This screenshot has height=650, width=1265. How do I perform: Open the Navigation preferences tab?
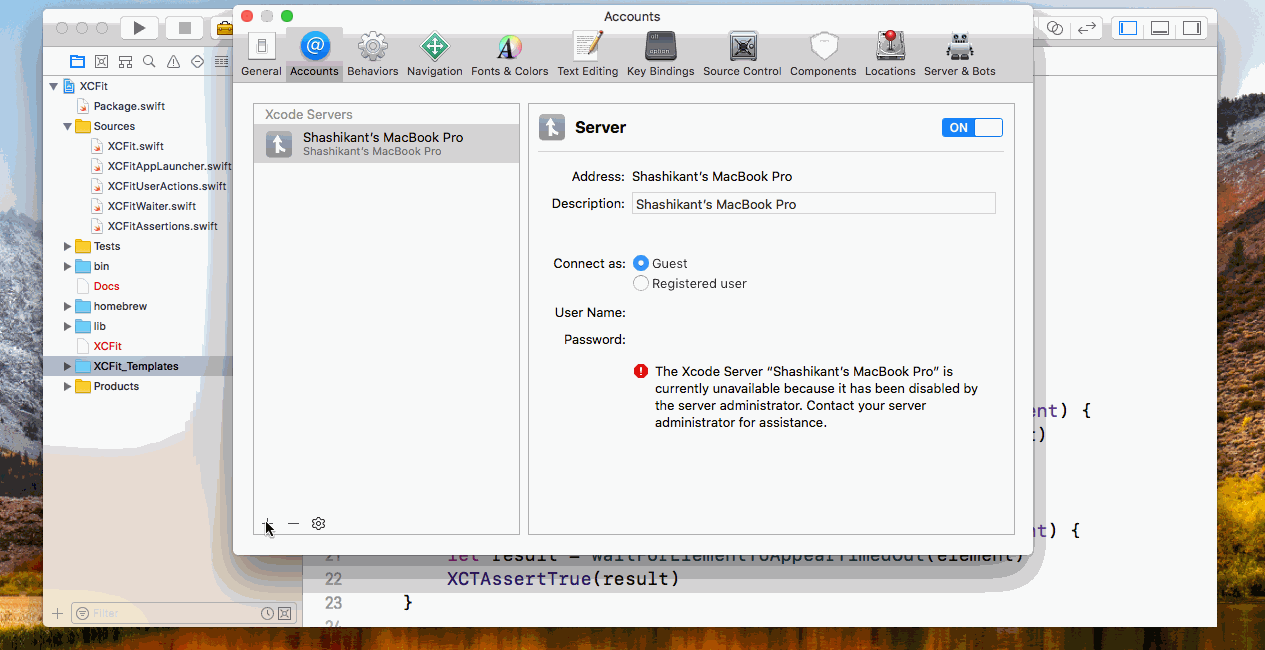tap(434, 55)
